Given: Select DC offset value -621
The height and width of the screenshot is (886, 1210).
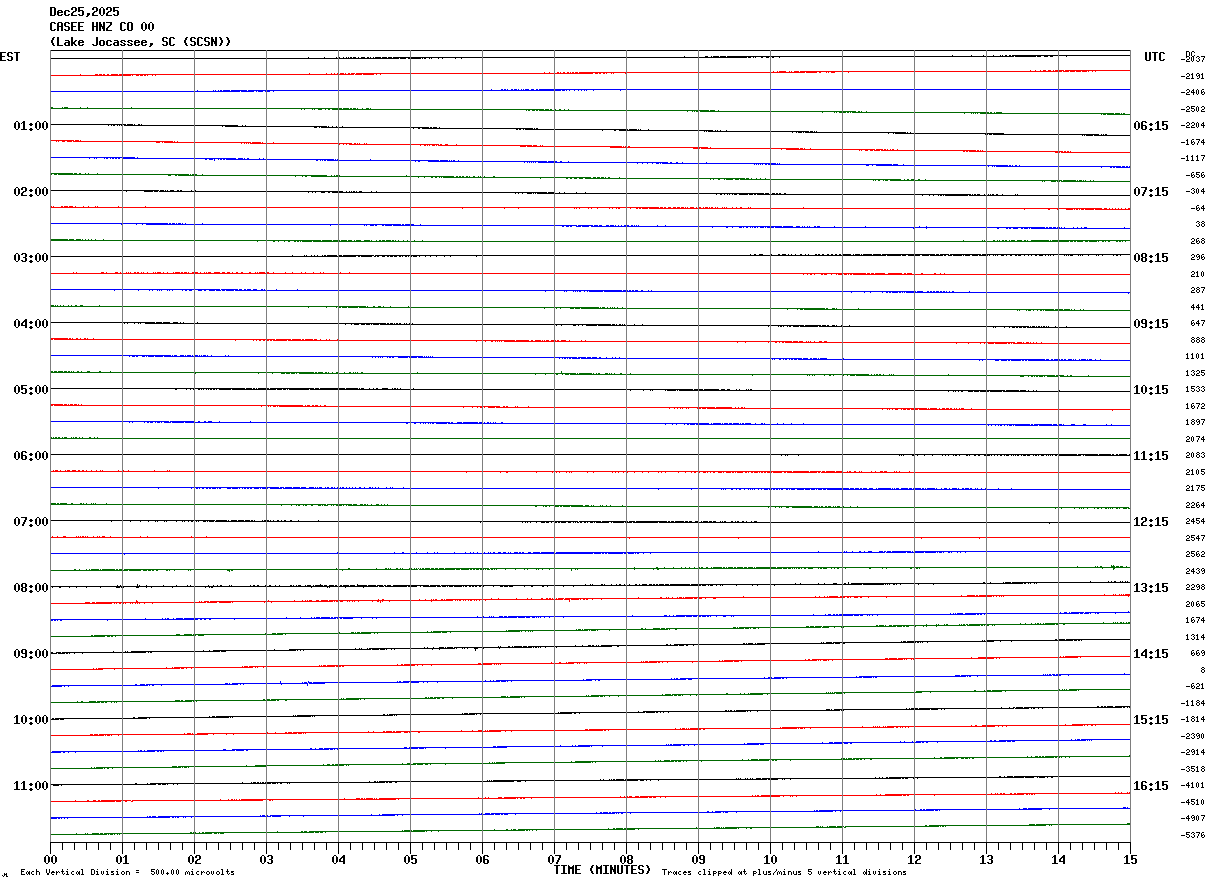Looking at the screenshot, I should tap(1195, 686).
